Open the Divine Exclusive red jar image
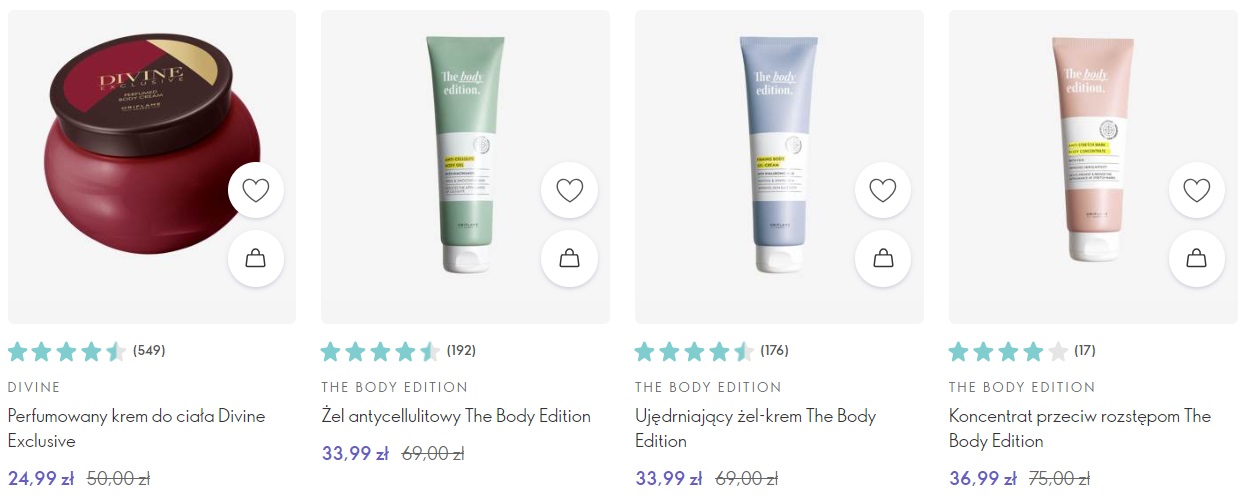The height and width of the screenshot is (503, 1250). (x=140, y=152)
